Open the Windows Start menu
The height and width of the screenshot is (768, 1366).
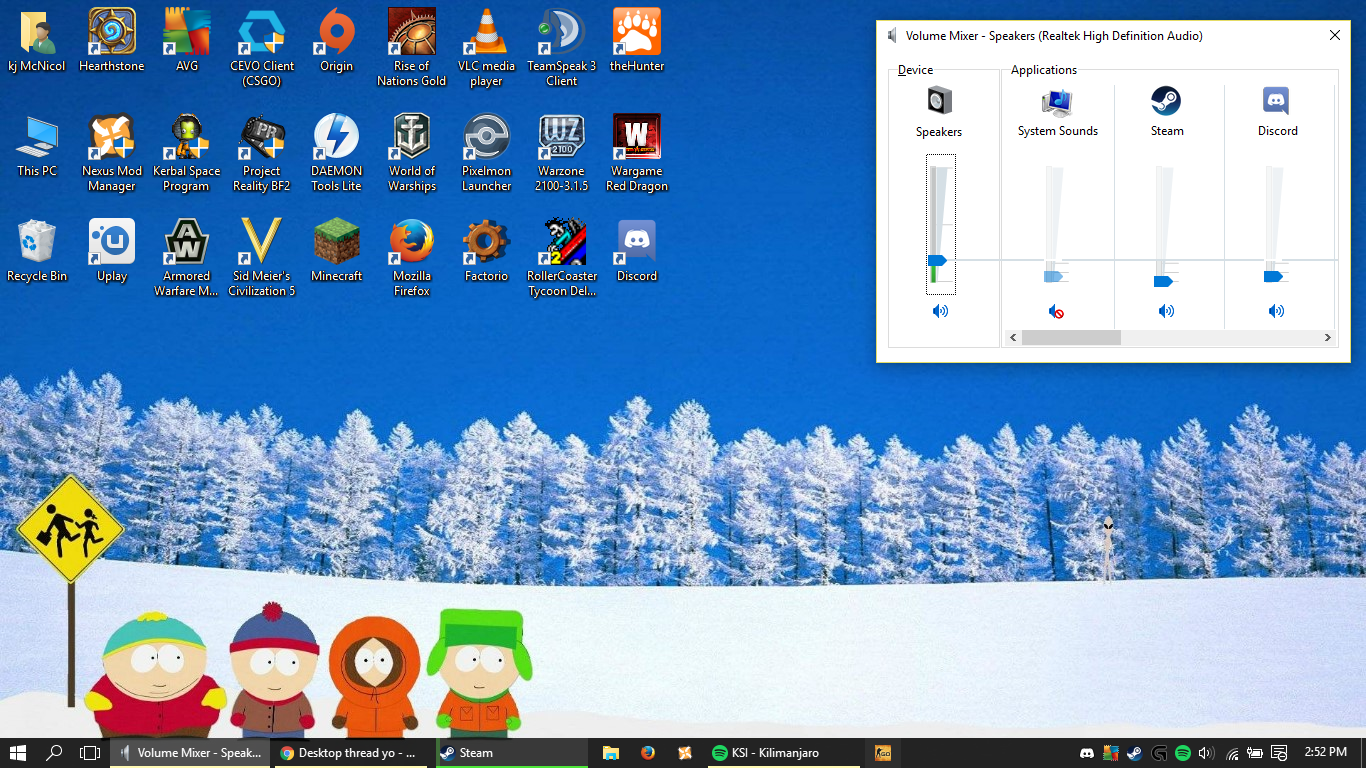click(x=18, y=753)
